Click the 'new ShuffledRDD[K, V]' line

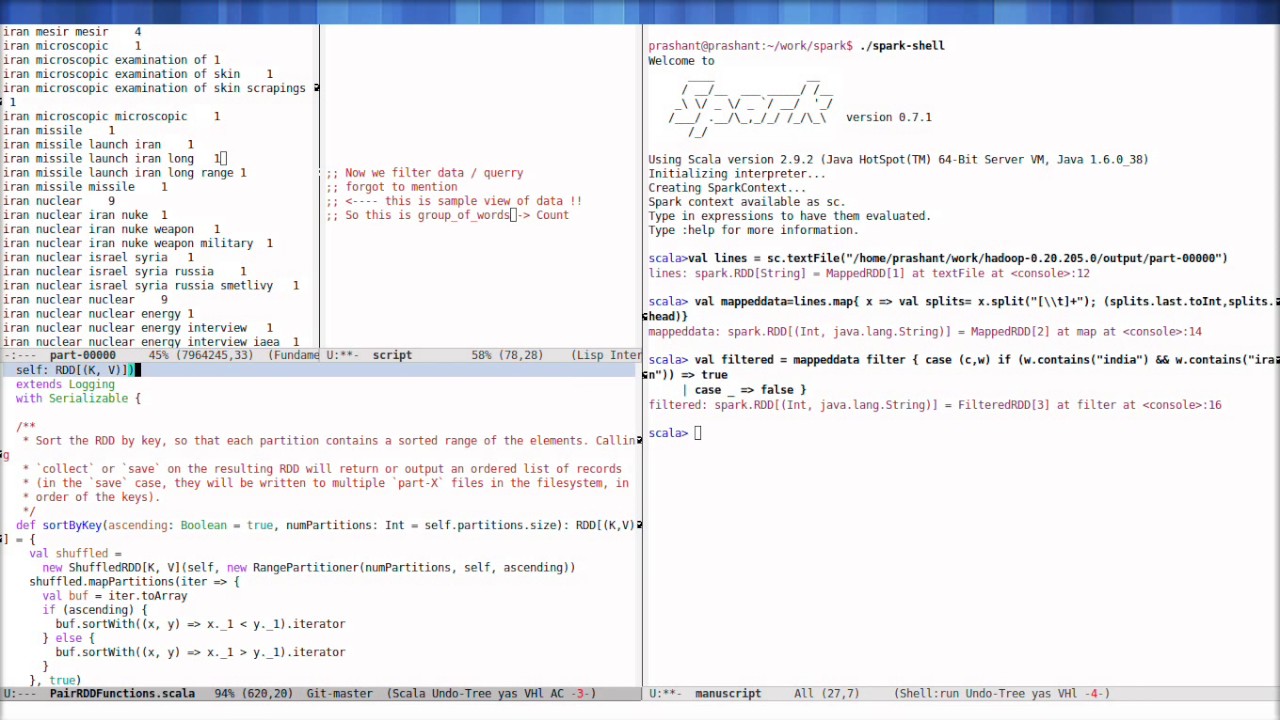coord(308,567)
